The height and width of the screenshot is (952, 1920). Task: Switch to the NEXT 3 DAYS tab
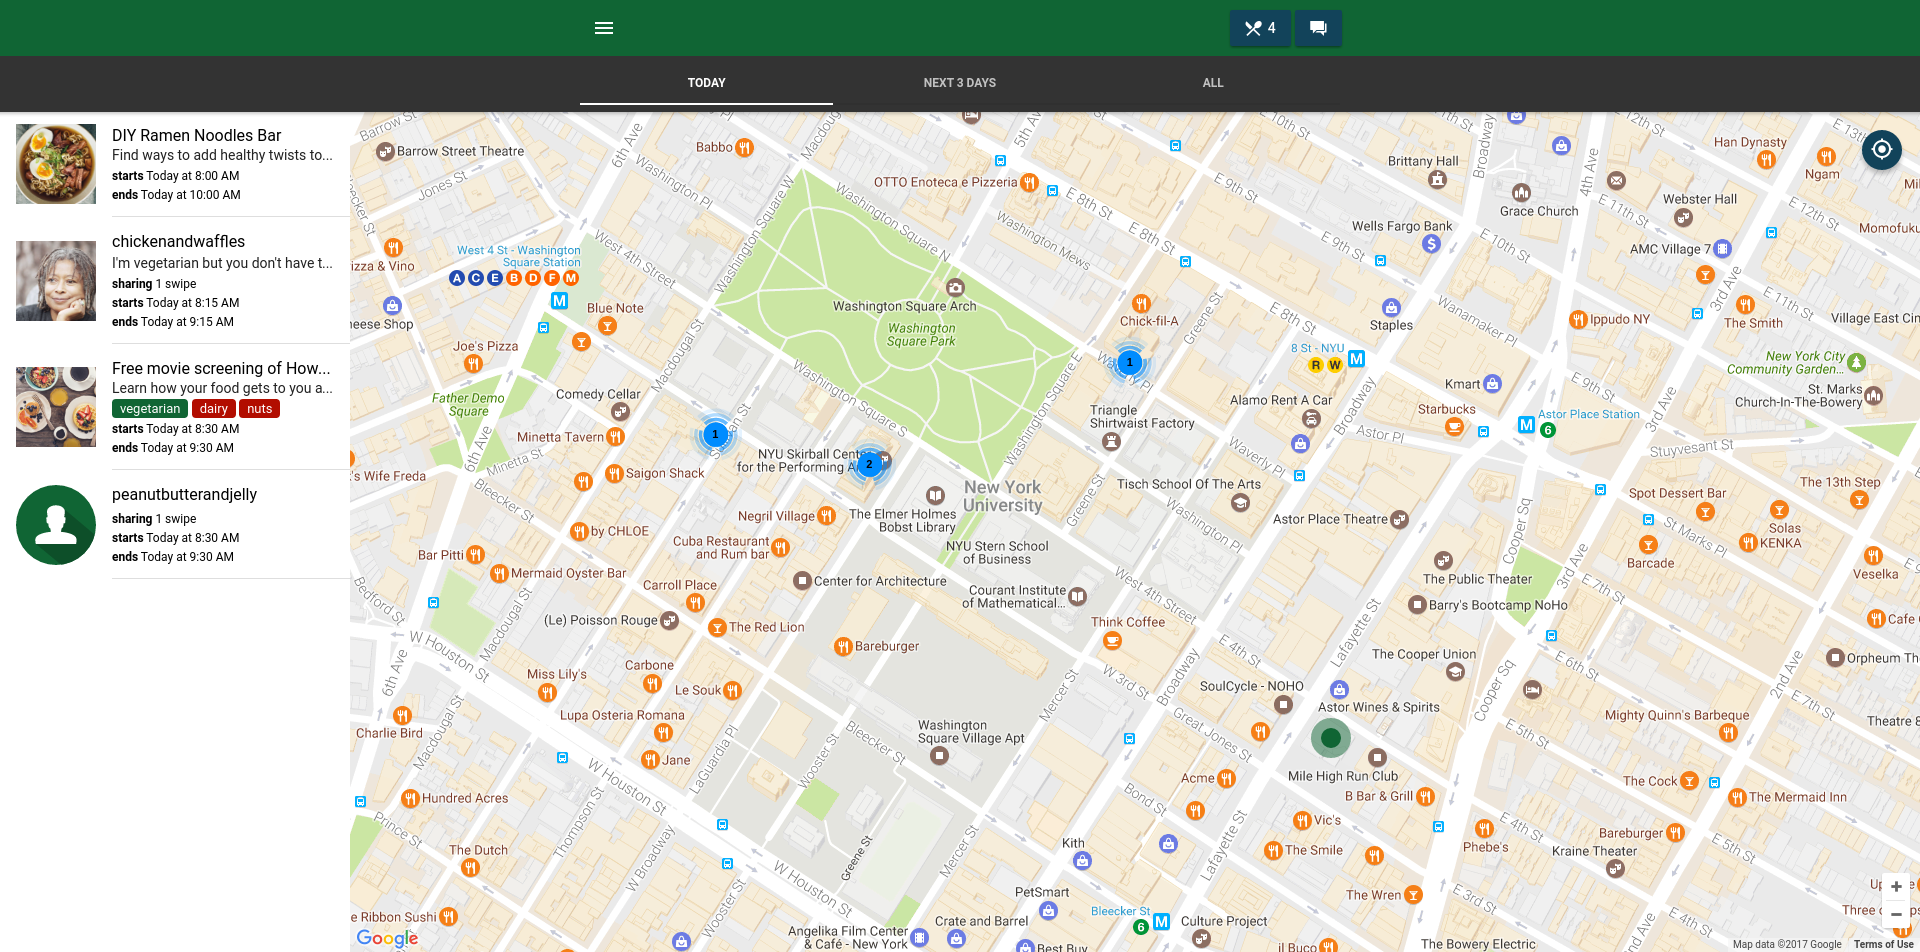(959, 83)
